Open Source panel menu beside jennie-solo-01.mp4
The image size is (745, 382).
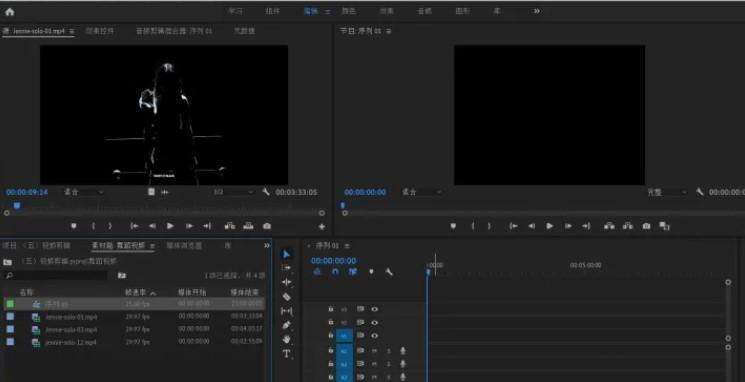pyautogui.click(x=72, y=31)
